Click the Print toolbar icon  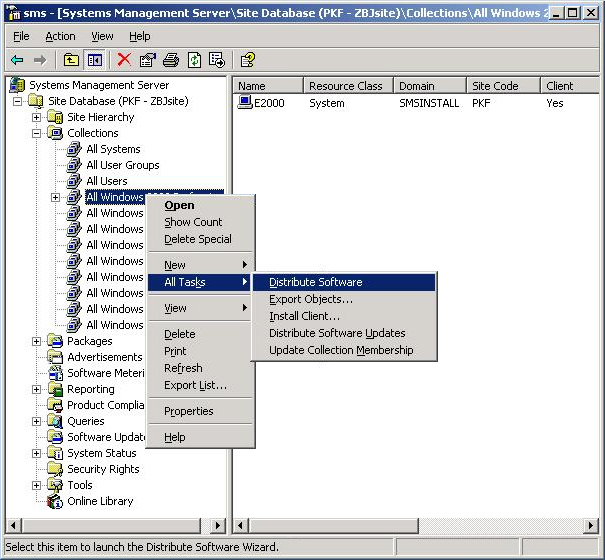pyautogui.click(x=171, y=60)
